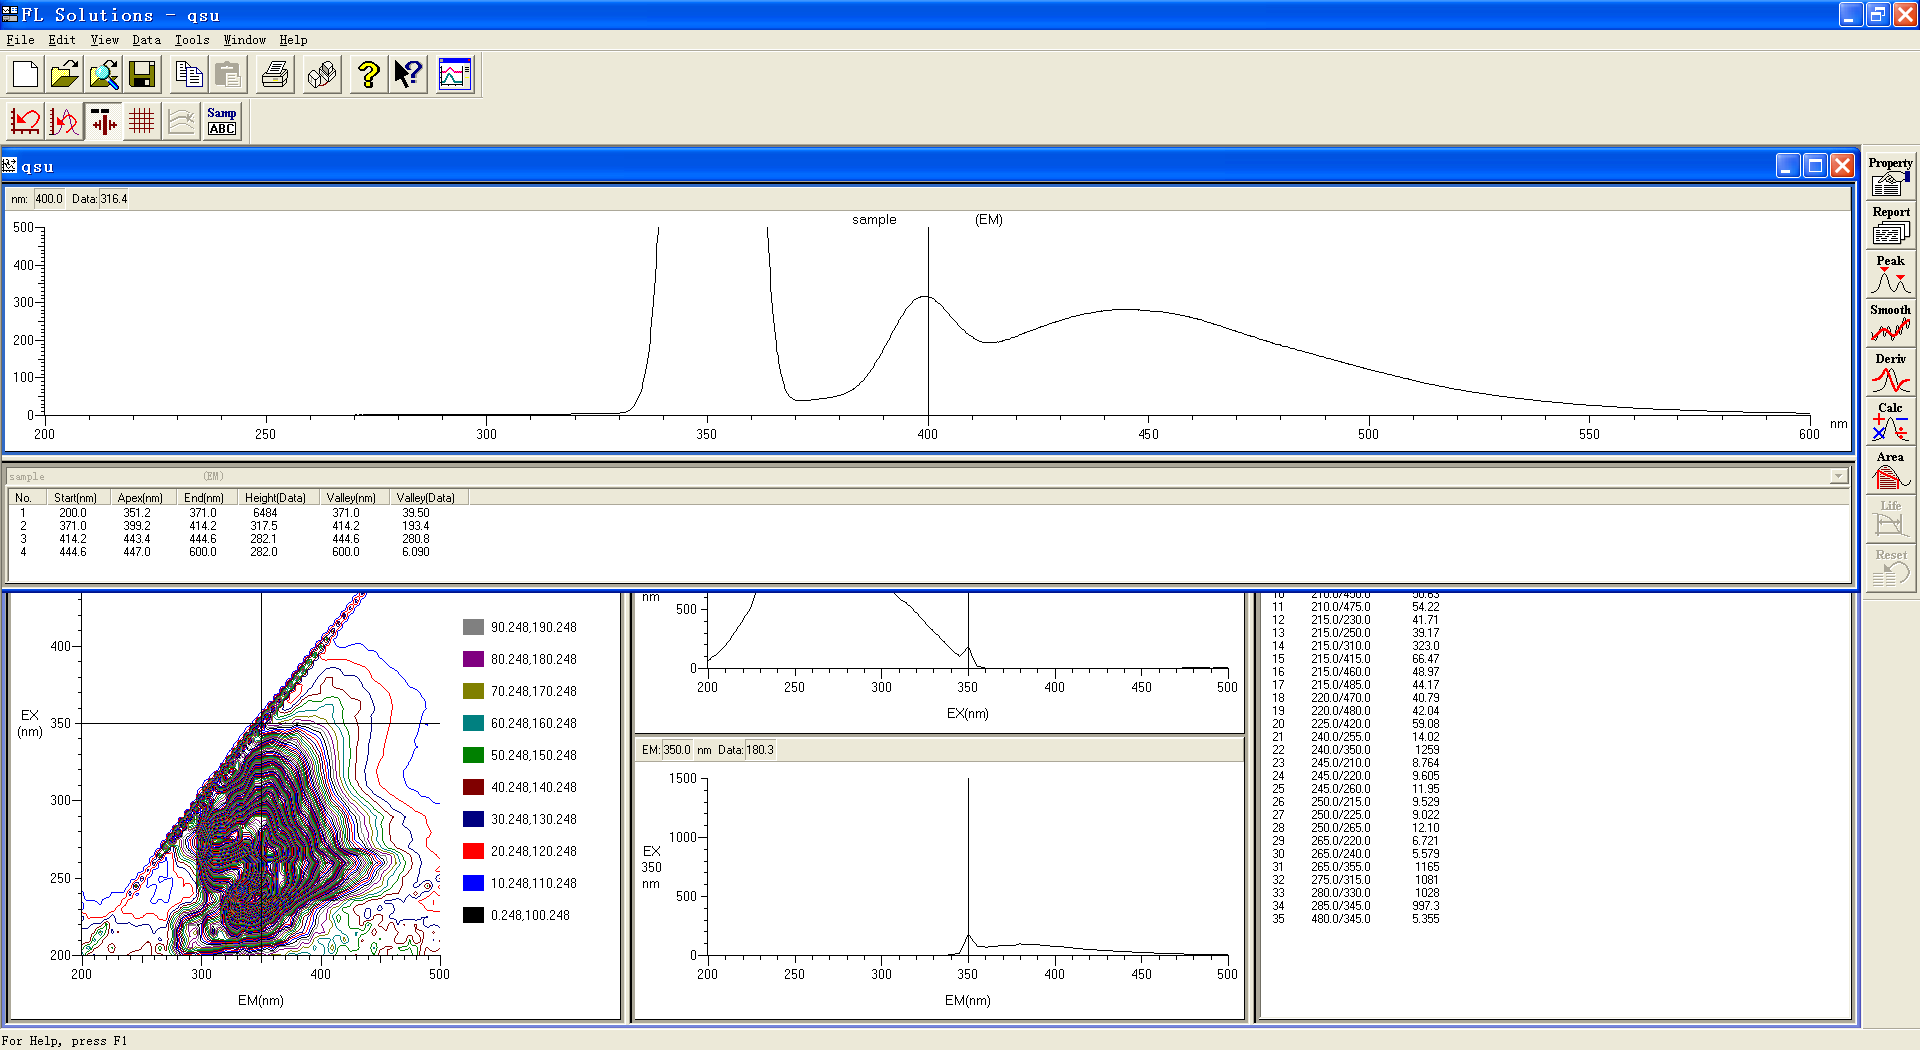Click the instrument cubes toolbar icon

pos(322,74)
